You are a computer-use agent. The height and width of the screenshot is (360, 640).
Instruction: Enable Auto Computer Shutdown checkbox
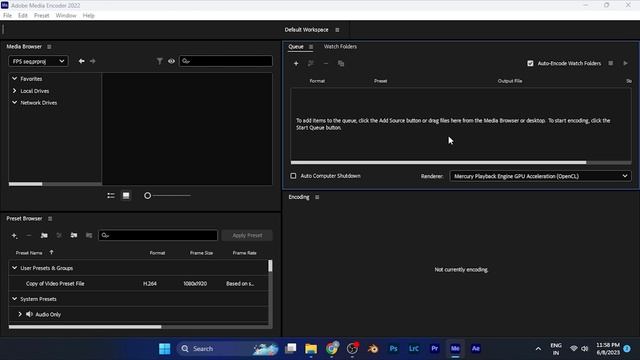[293, 176]
